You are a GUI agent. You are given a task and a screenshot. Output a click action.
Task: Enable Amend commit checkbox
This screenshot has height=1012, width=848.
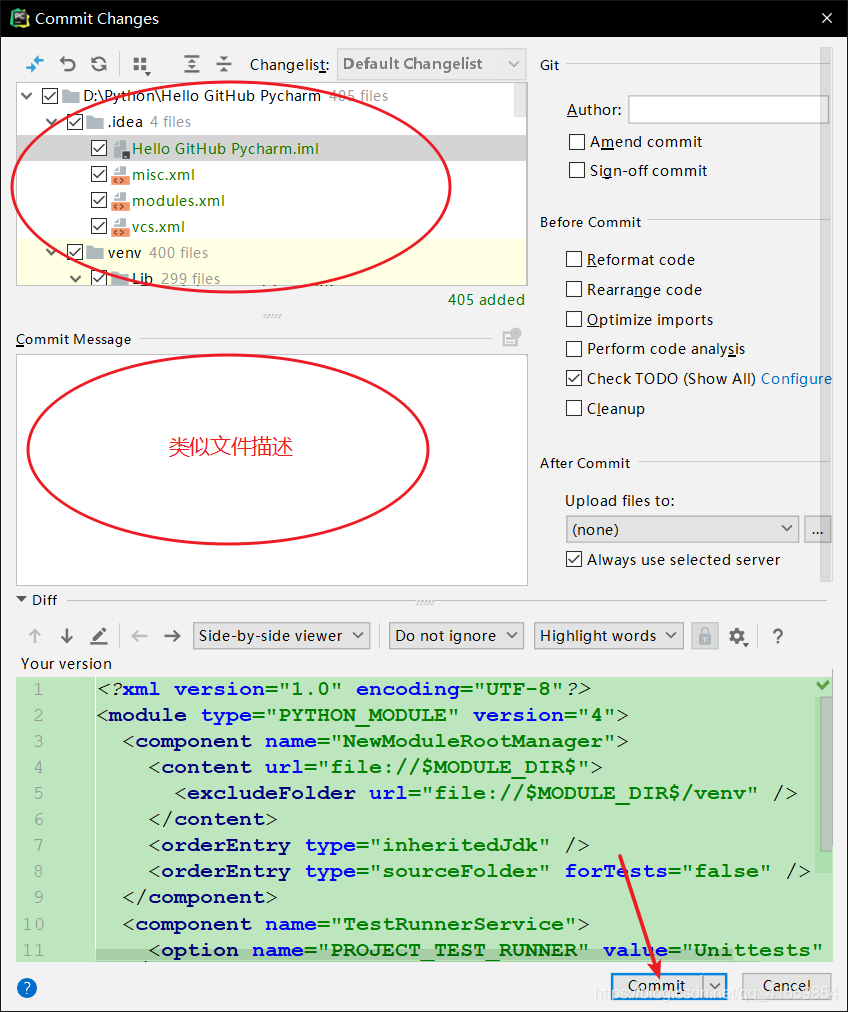tap(577, 141)
